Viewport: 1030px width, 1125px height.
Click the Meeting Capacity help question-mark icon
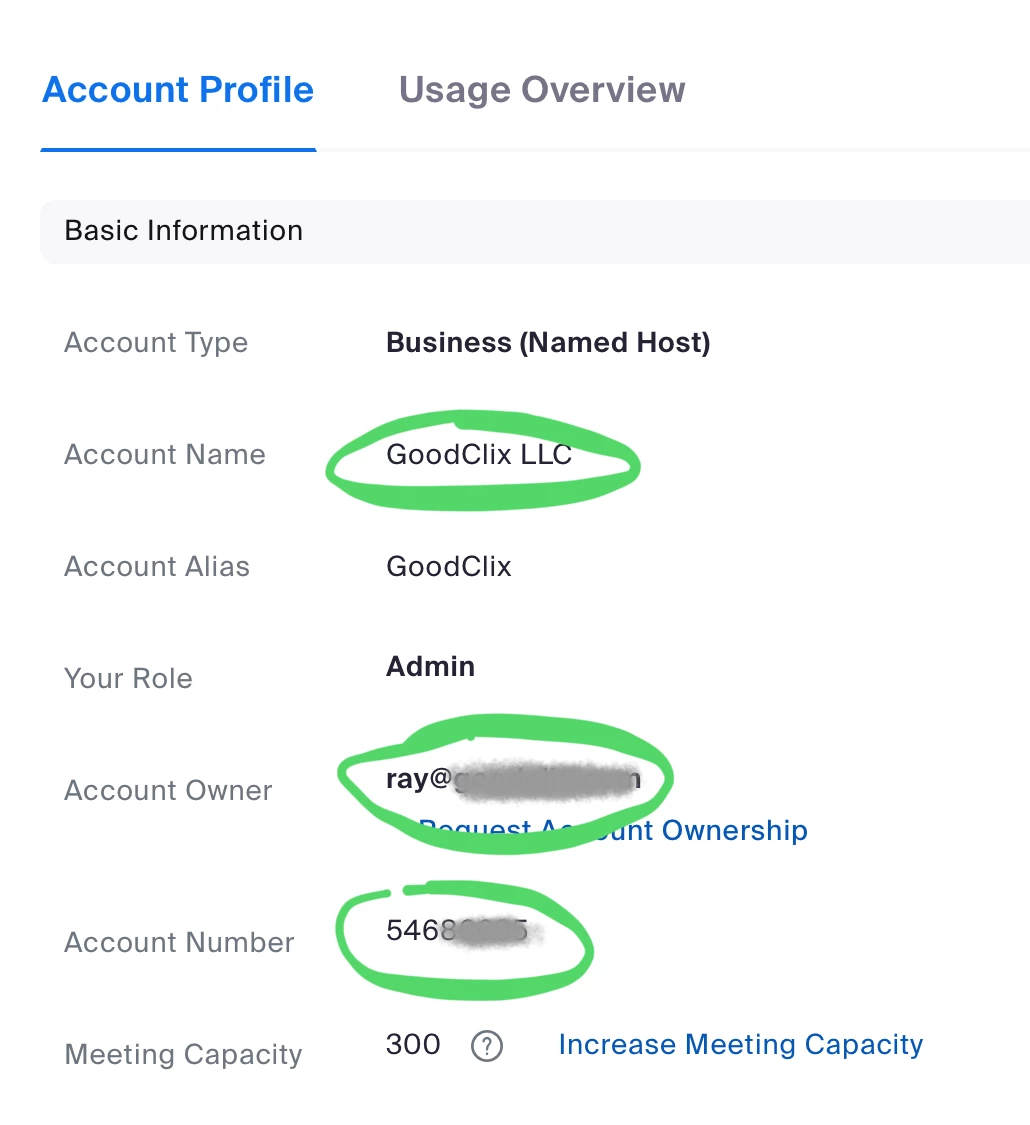pos(487,1046)
